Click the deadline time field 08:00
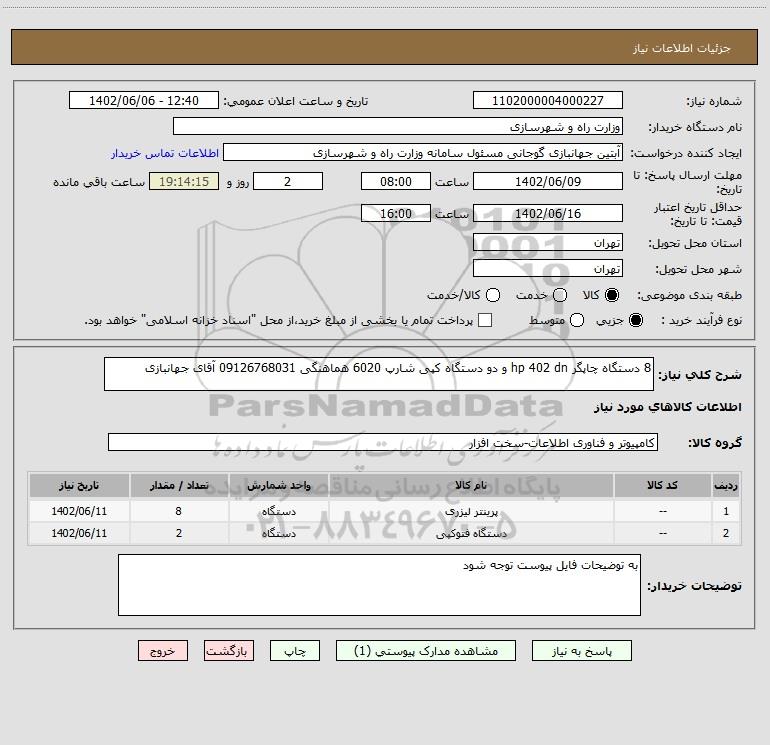The image size is (770, 745). pos(396,181)
